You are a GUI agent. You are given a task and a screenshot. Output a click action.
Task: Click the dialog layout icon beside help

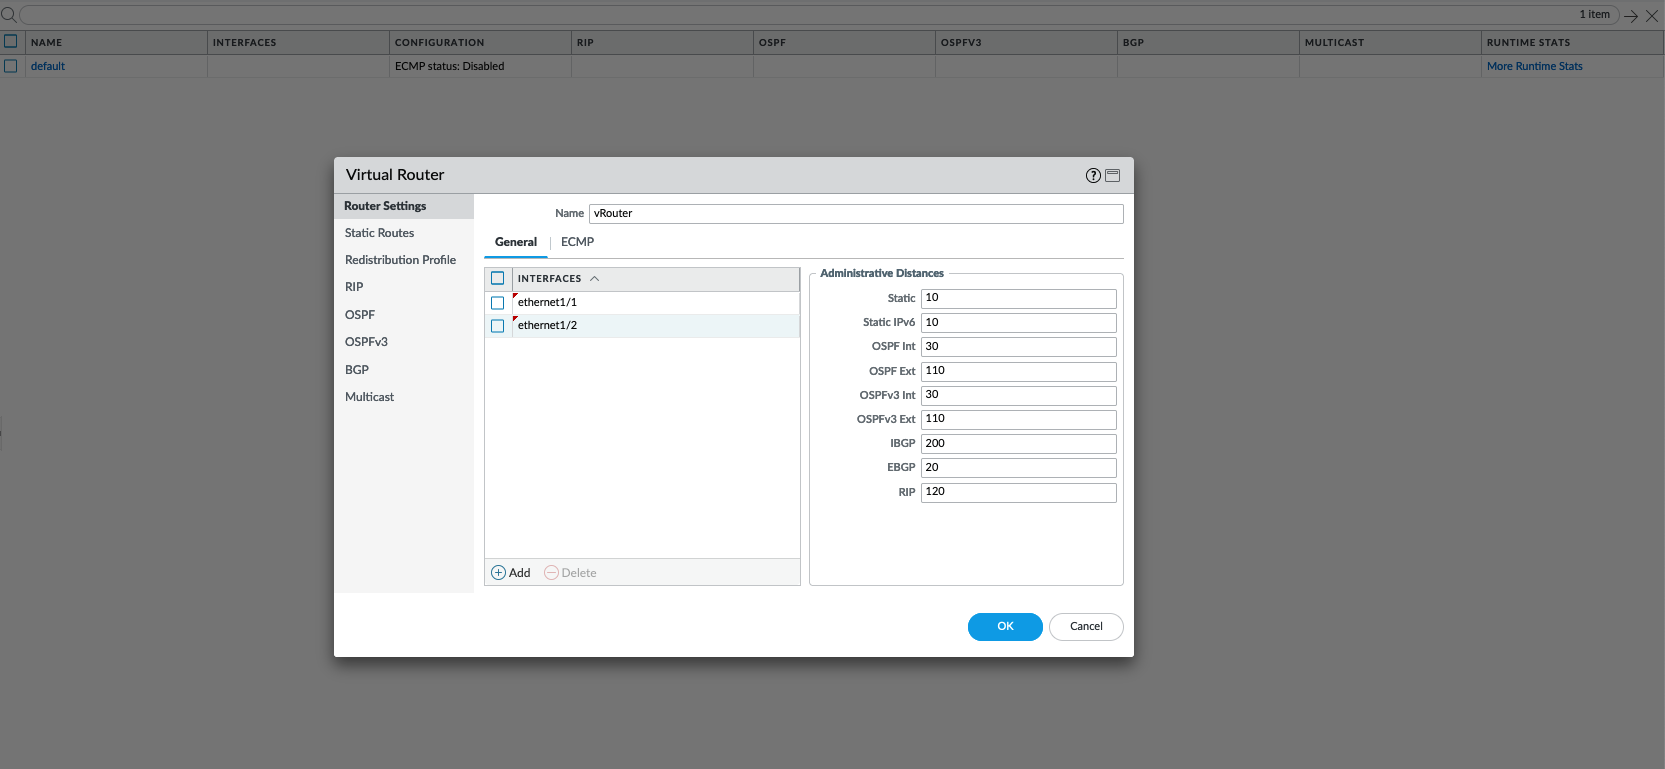click(x=1113, y=175)
